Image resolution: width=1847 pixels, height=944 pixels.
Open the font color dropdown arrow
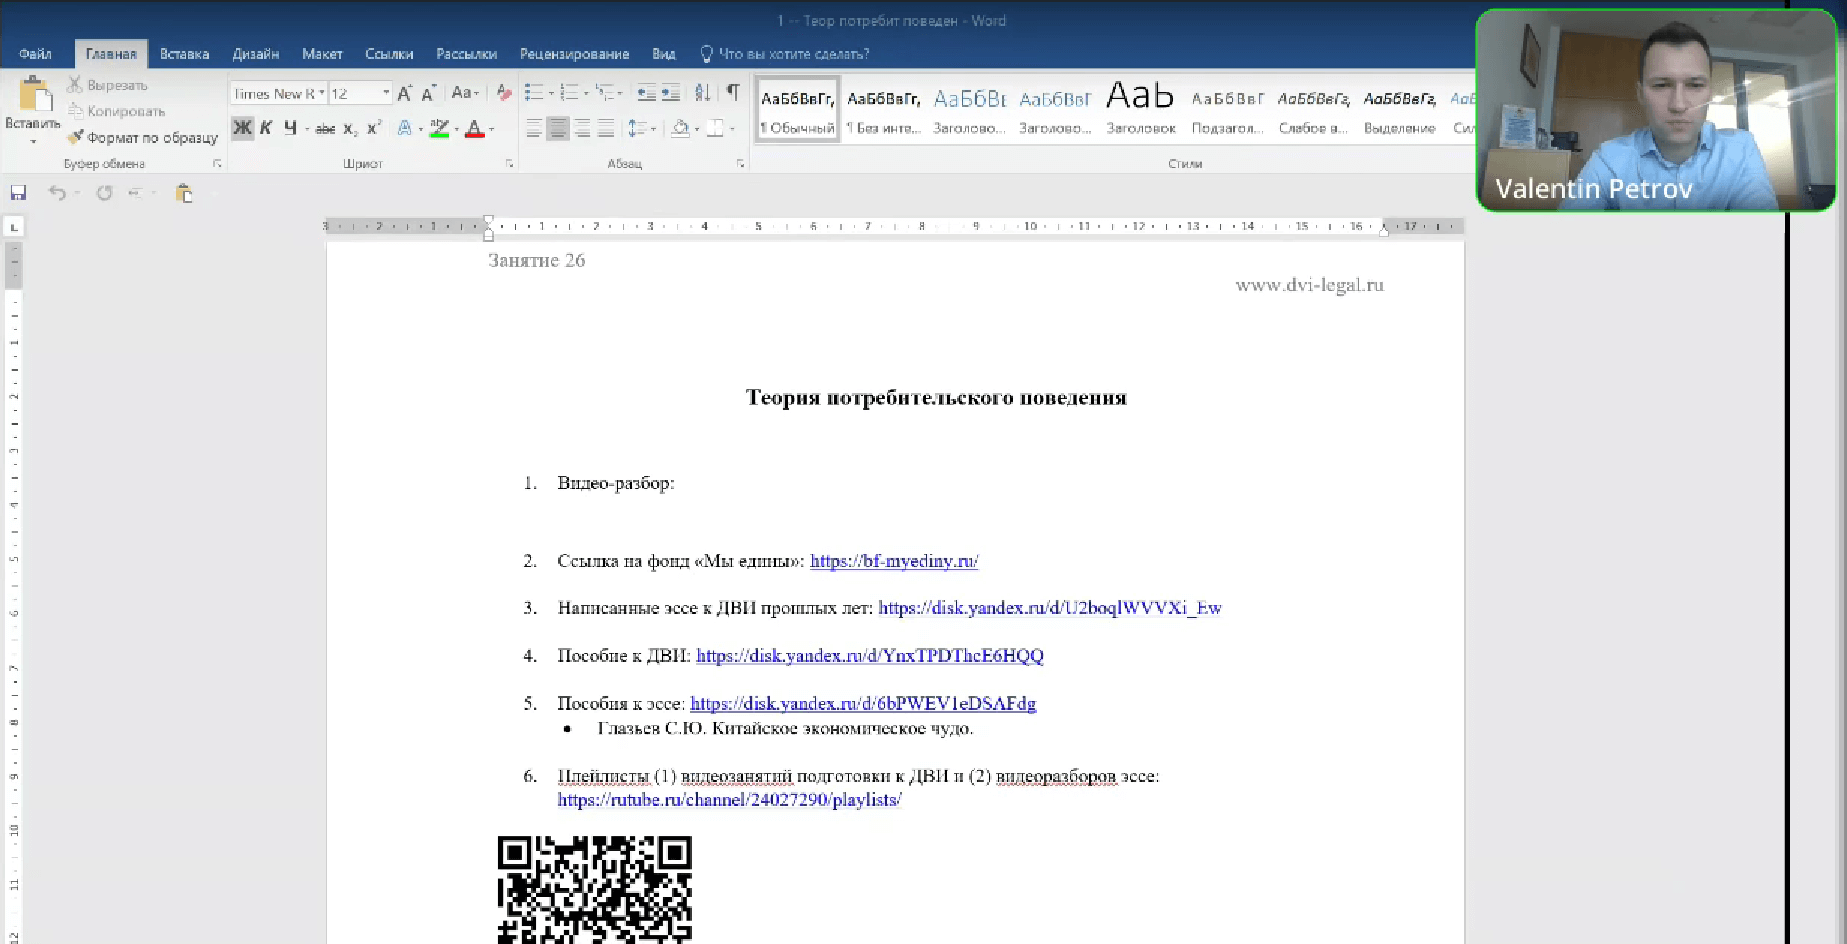pyautogui.click(x=491, y=128)
